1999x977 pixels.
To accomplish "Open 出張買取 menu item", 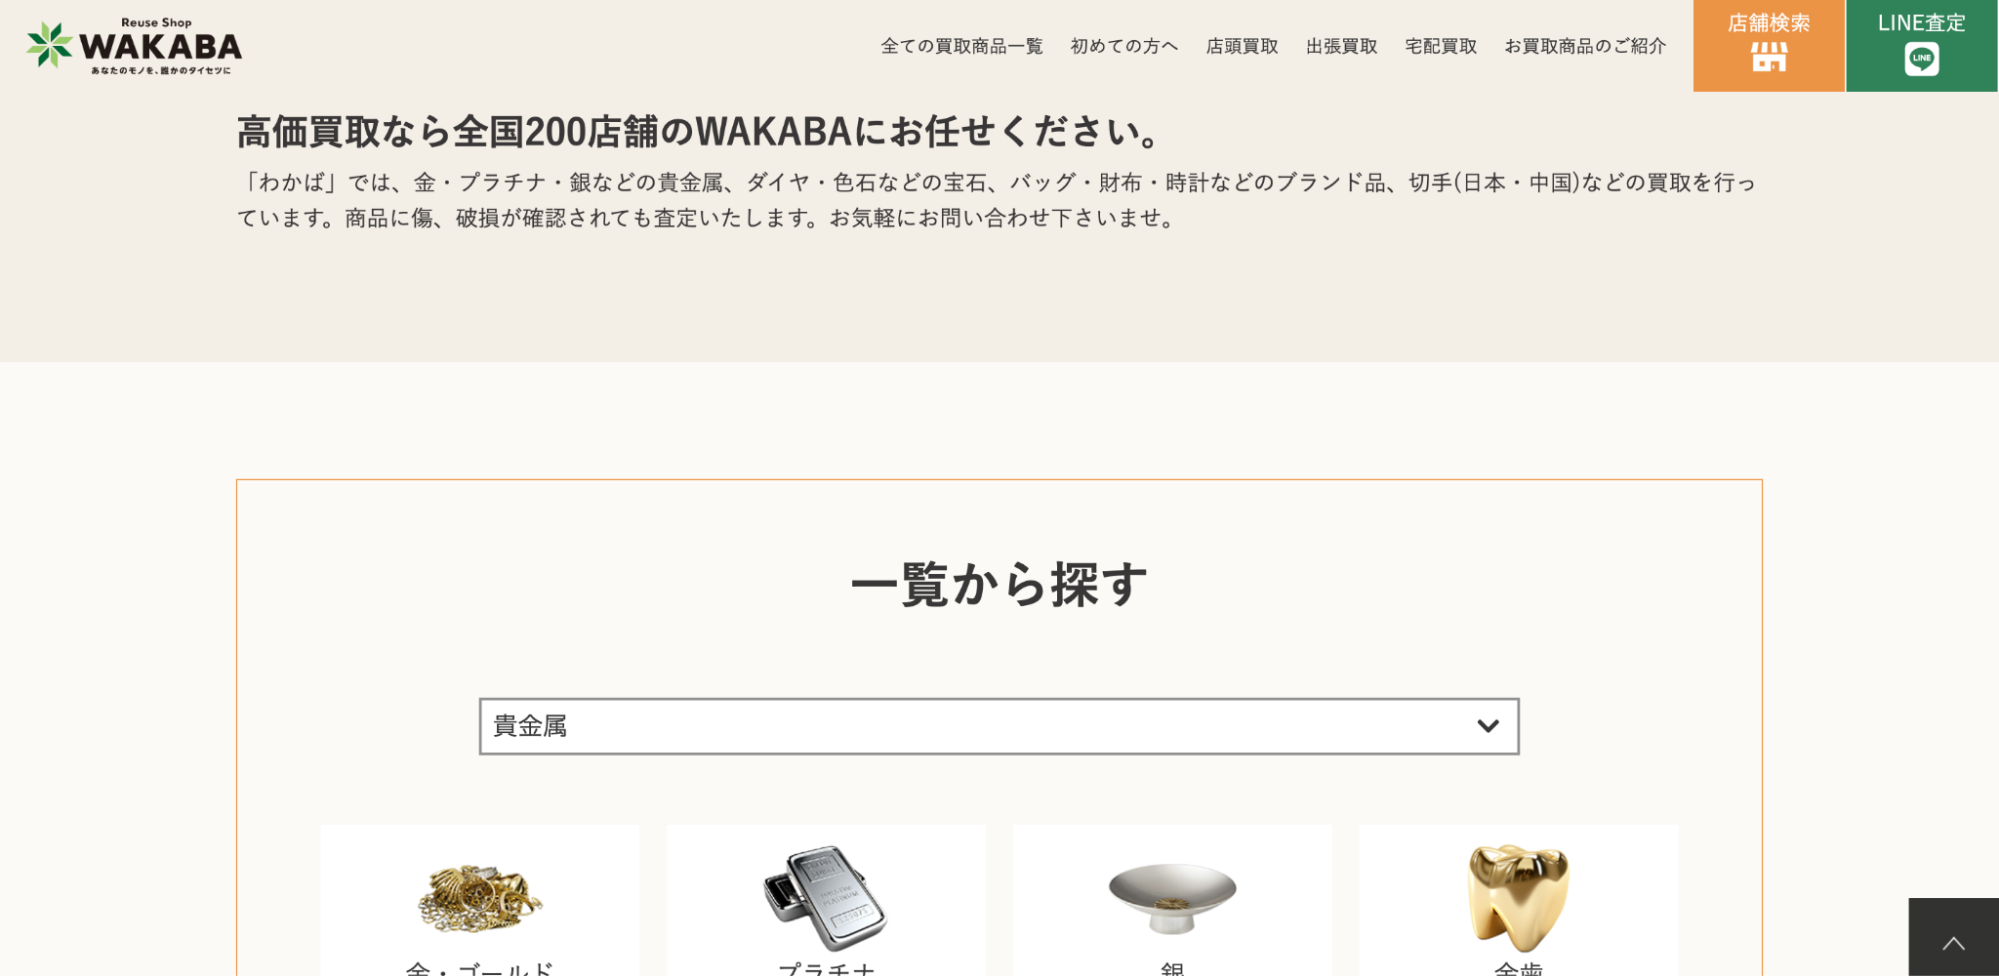I will pos(1341,46).
